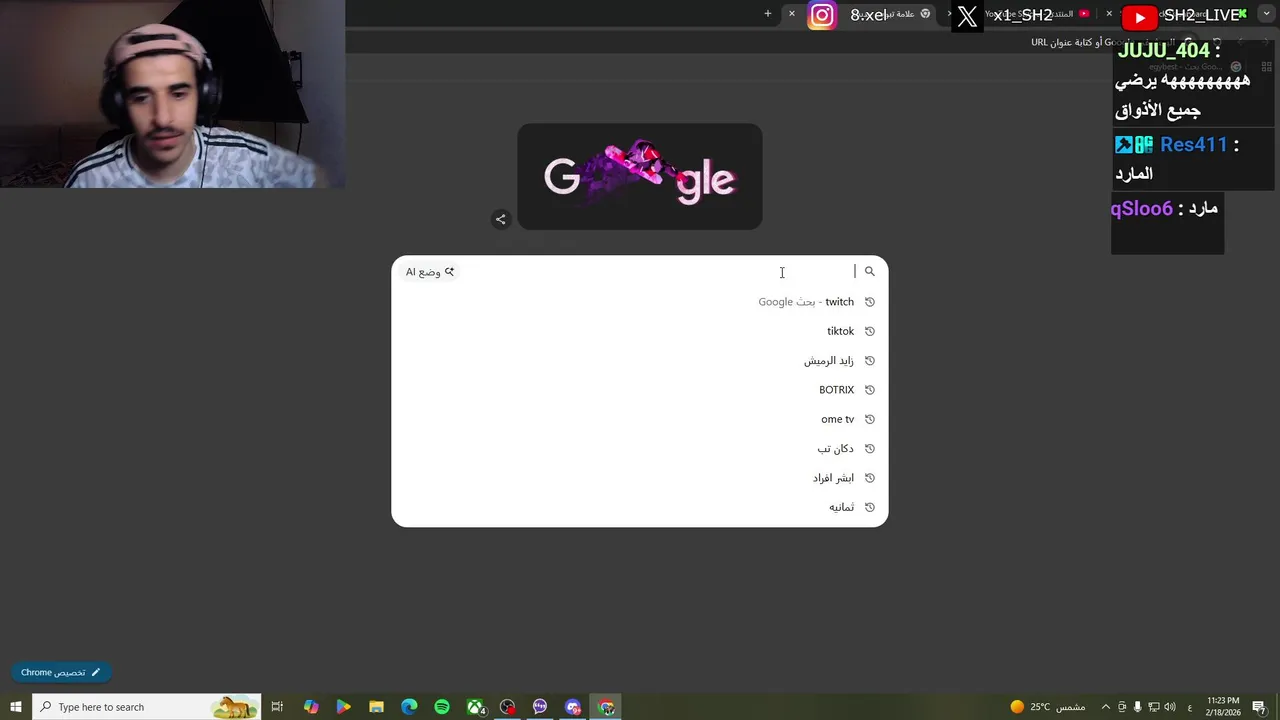Screen dimensions: 1280x720
Task: Open Google Play from the taskbar
Action: click(x=343, y=707)
